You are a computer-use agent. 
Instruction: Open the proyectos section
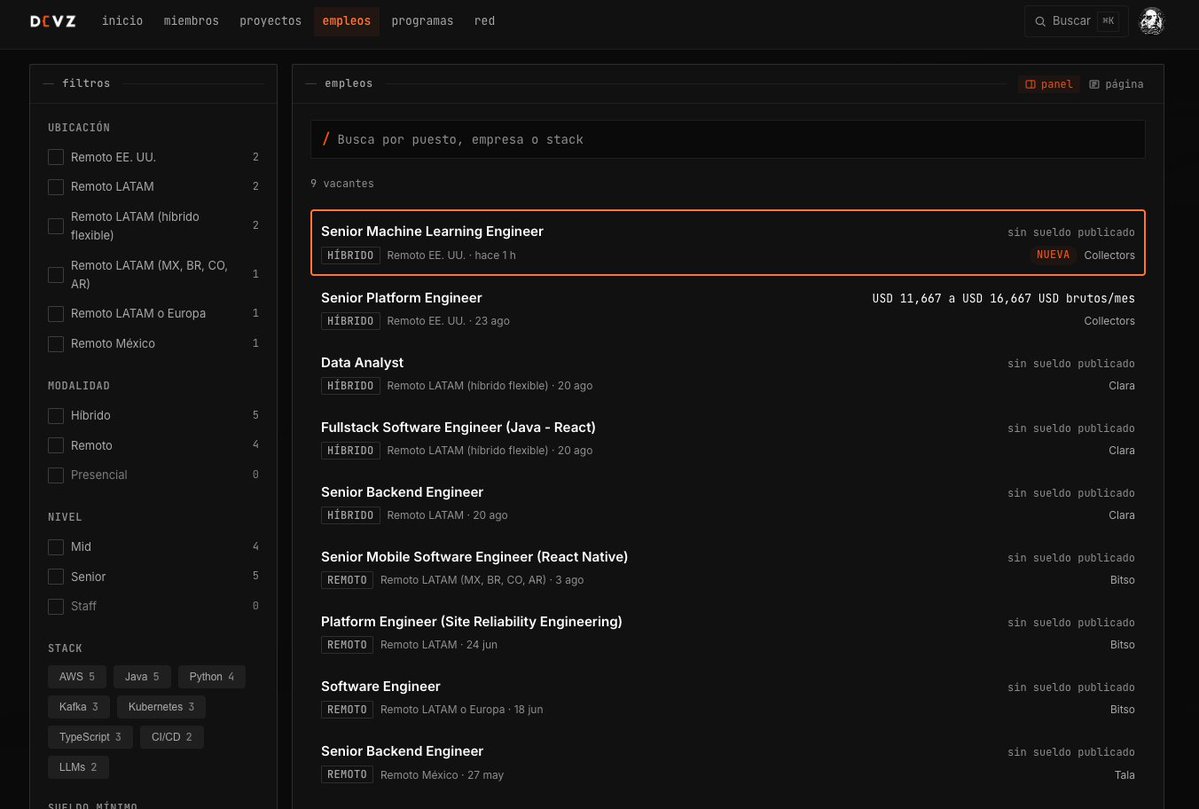coord(271,21)
